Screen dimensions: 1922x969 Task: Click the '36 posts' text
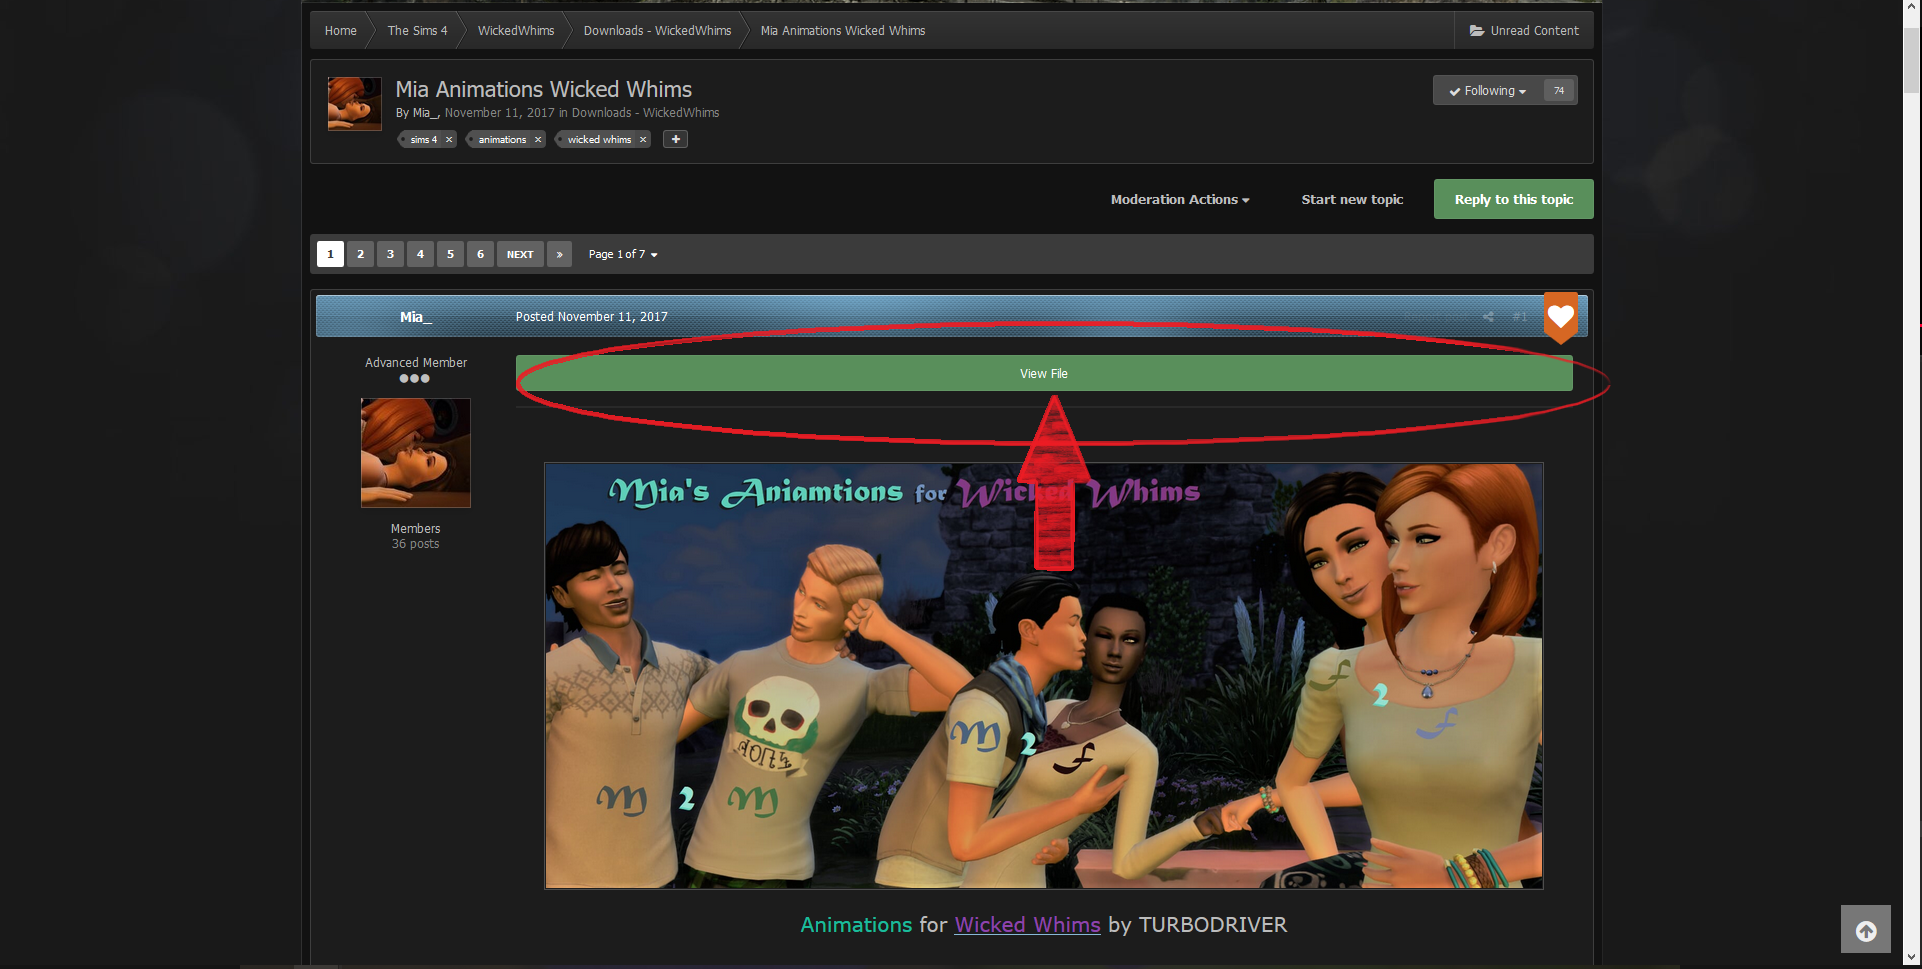[x=415, y=544]
